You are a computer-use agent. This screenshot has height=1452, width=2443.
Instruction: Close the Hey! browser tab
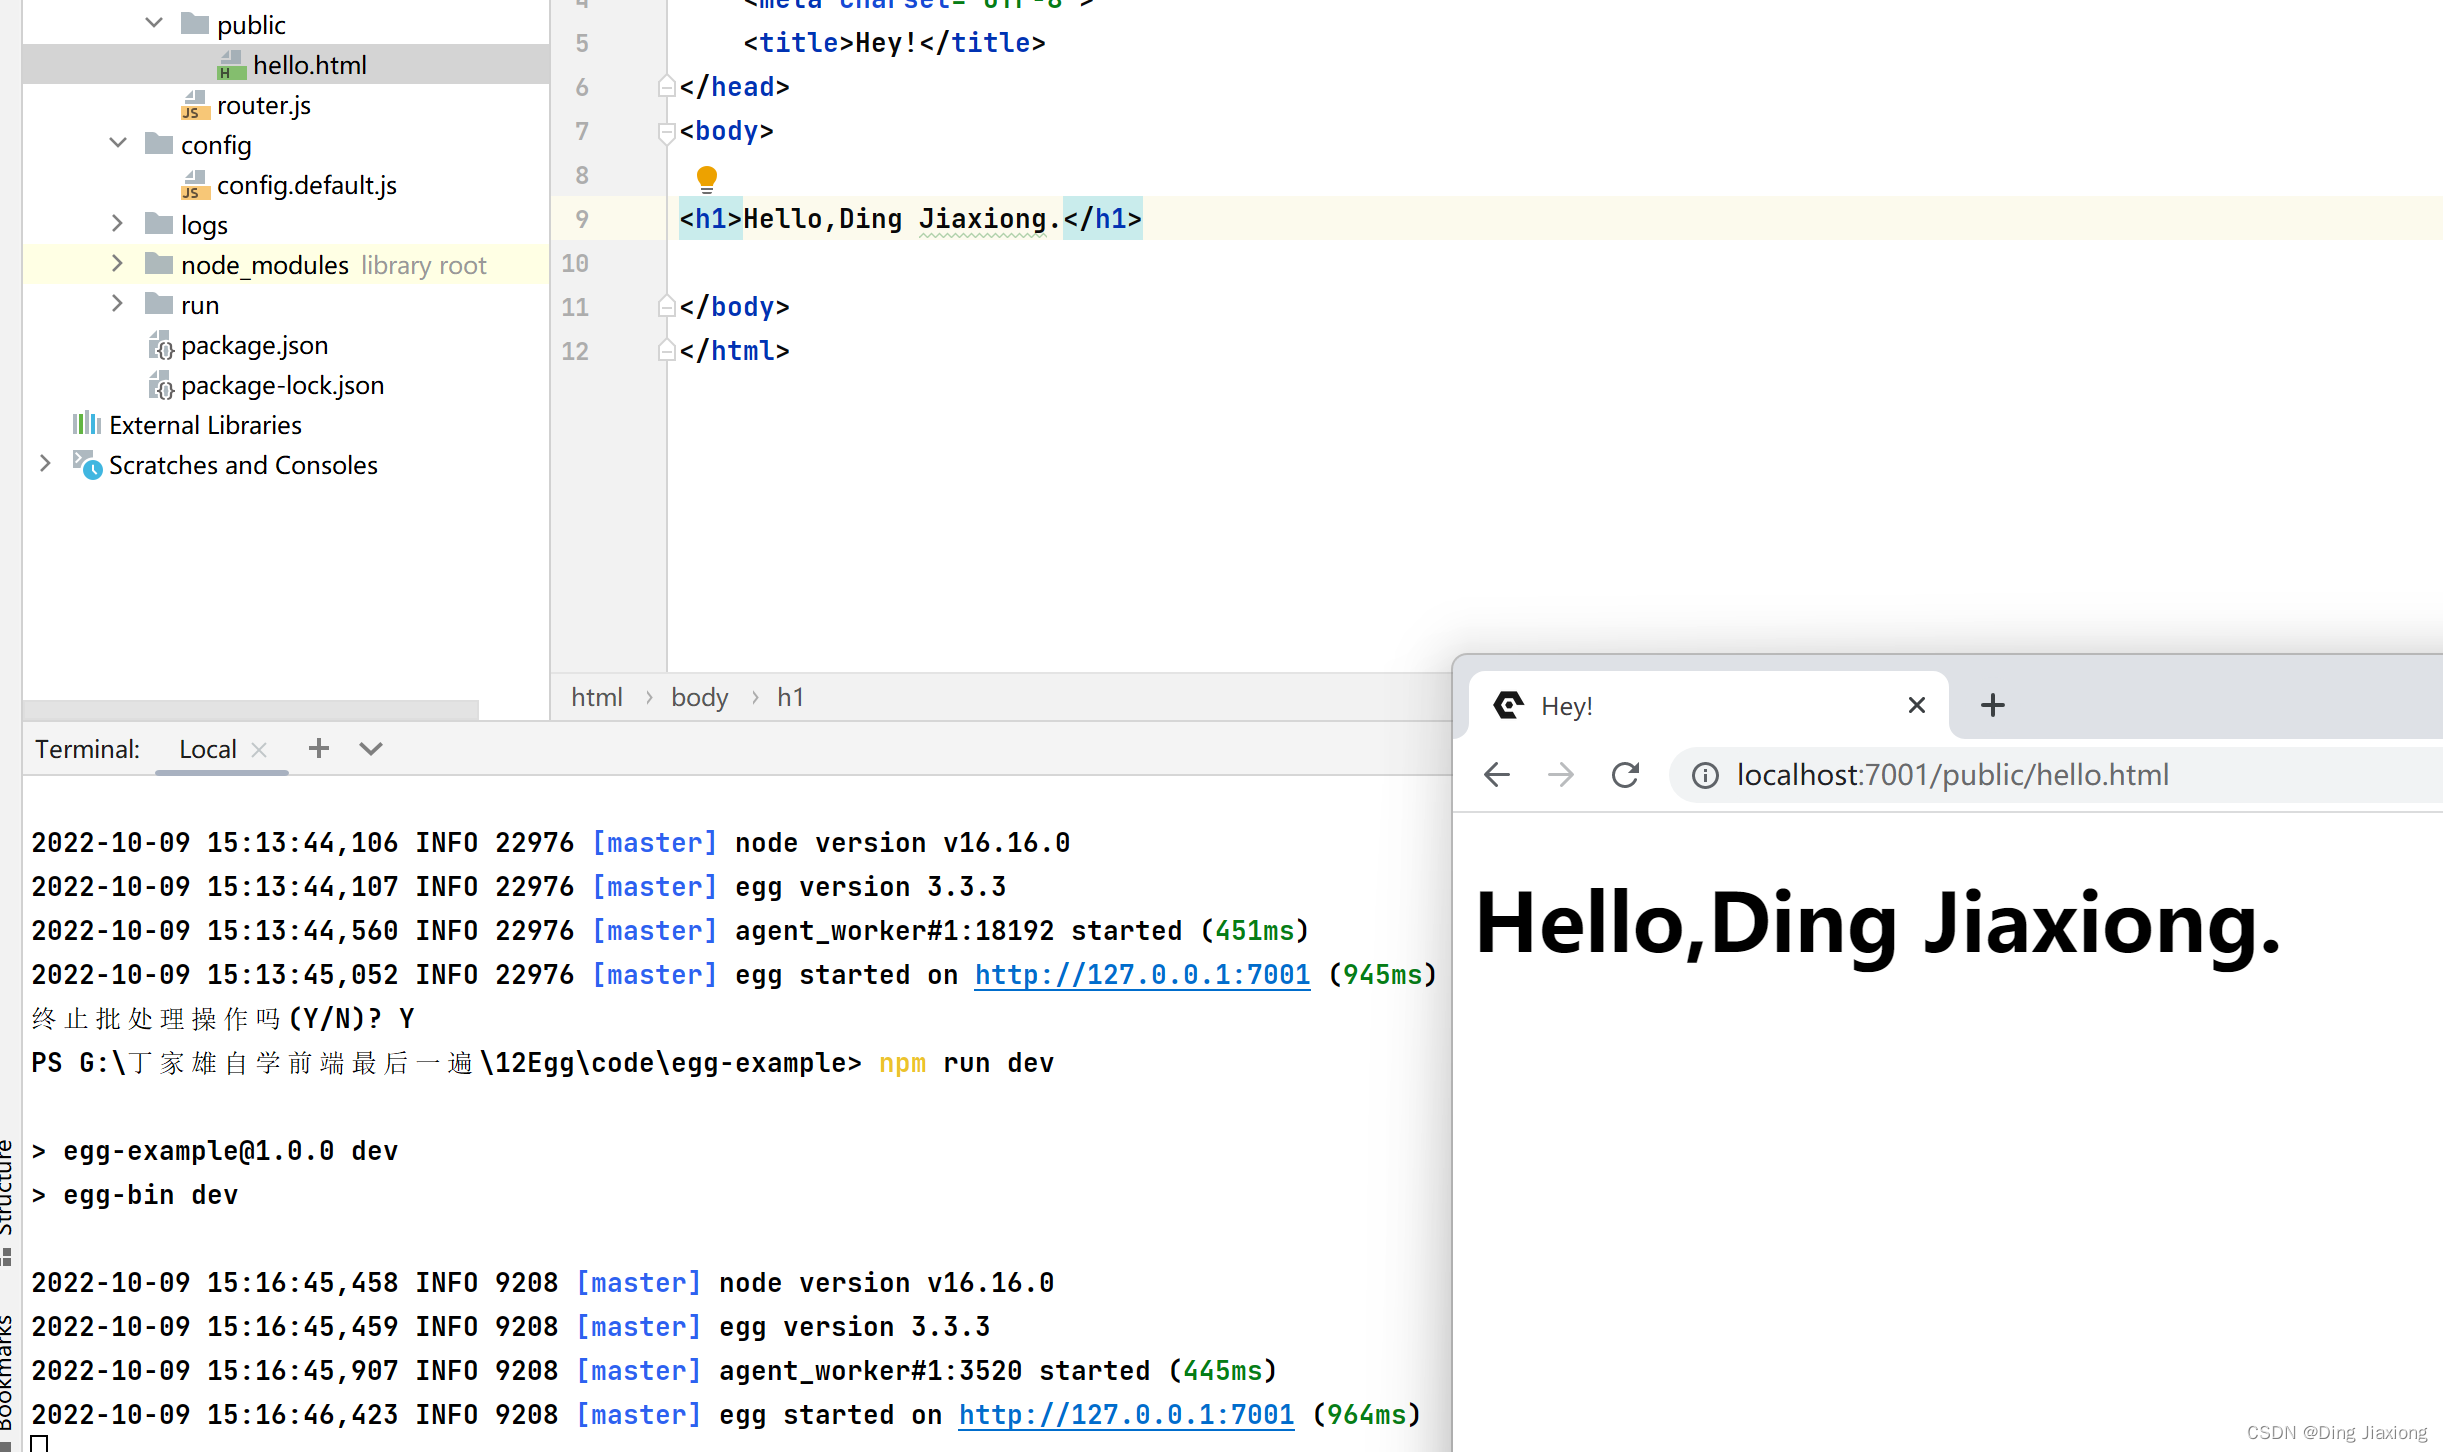pos(1916,706)
